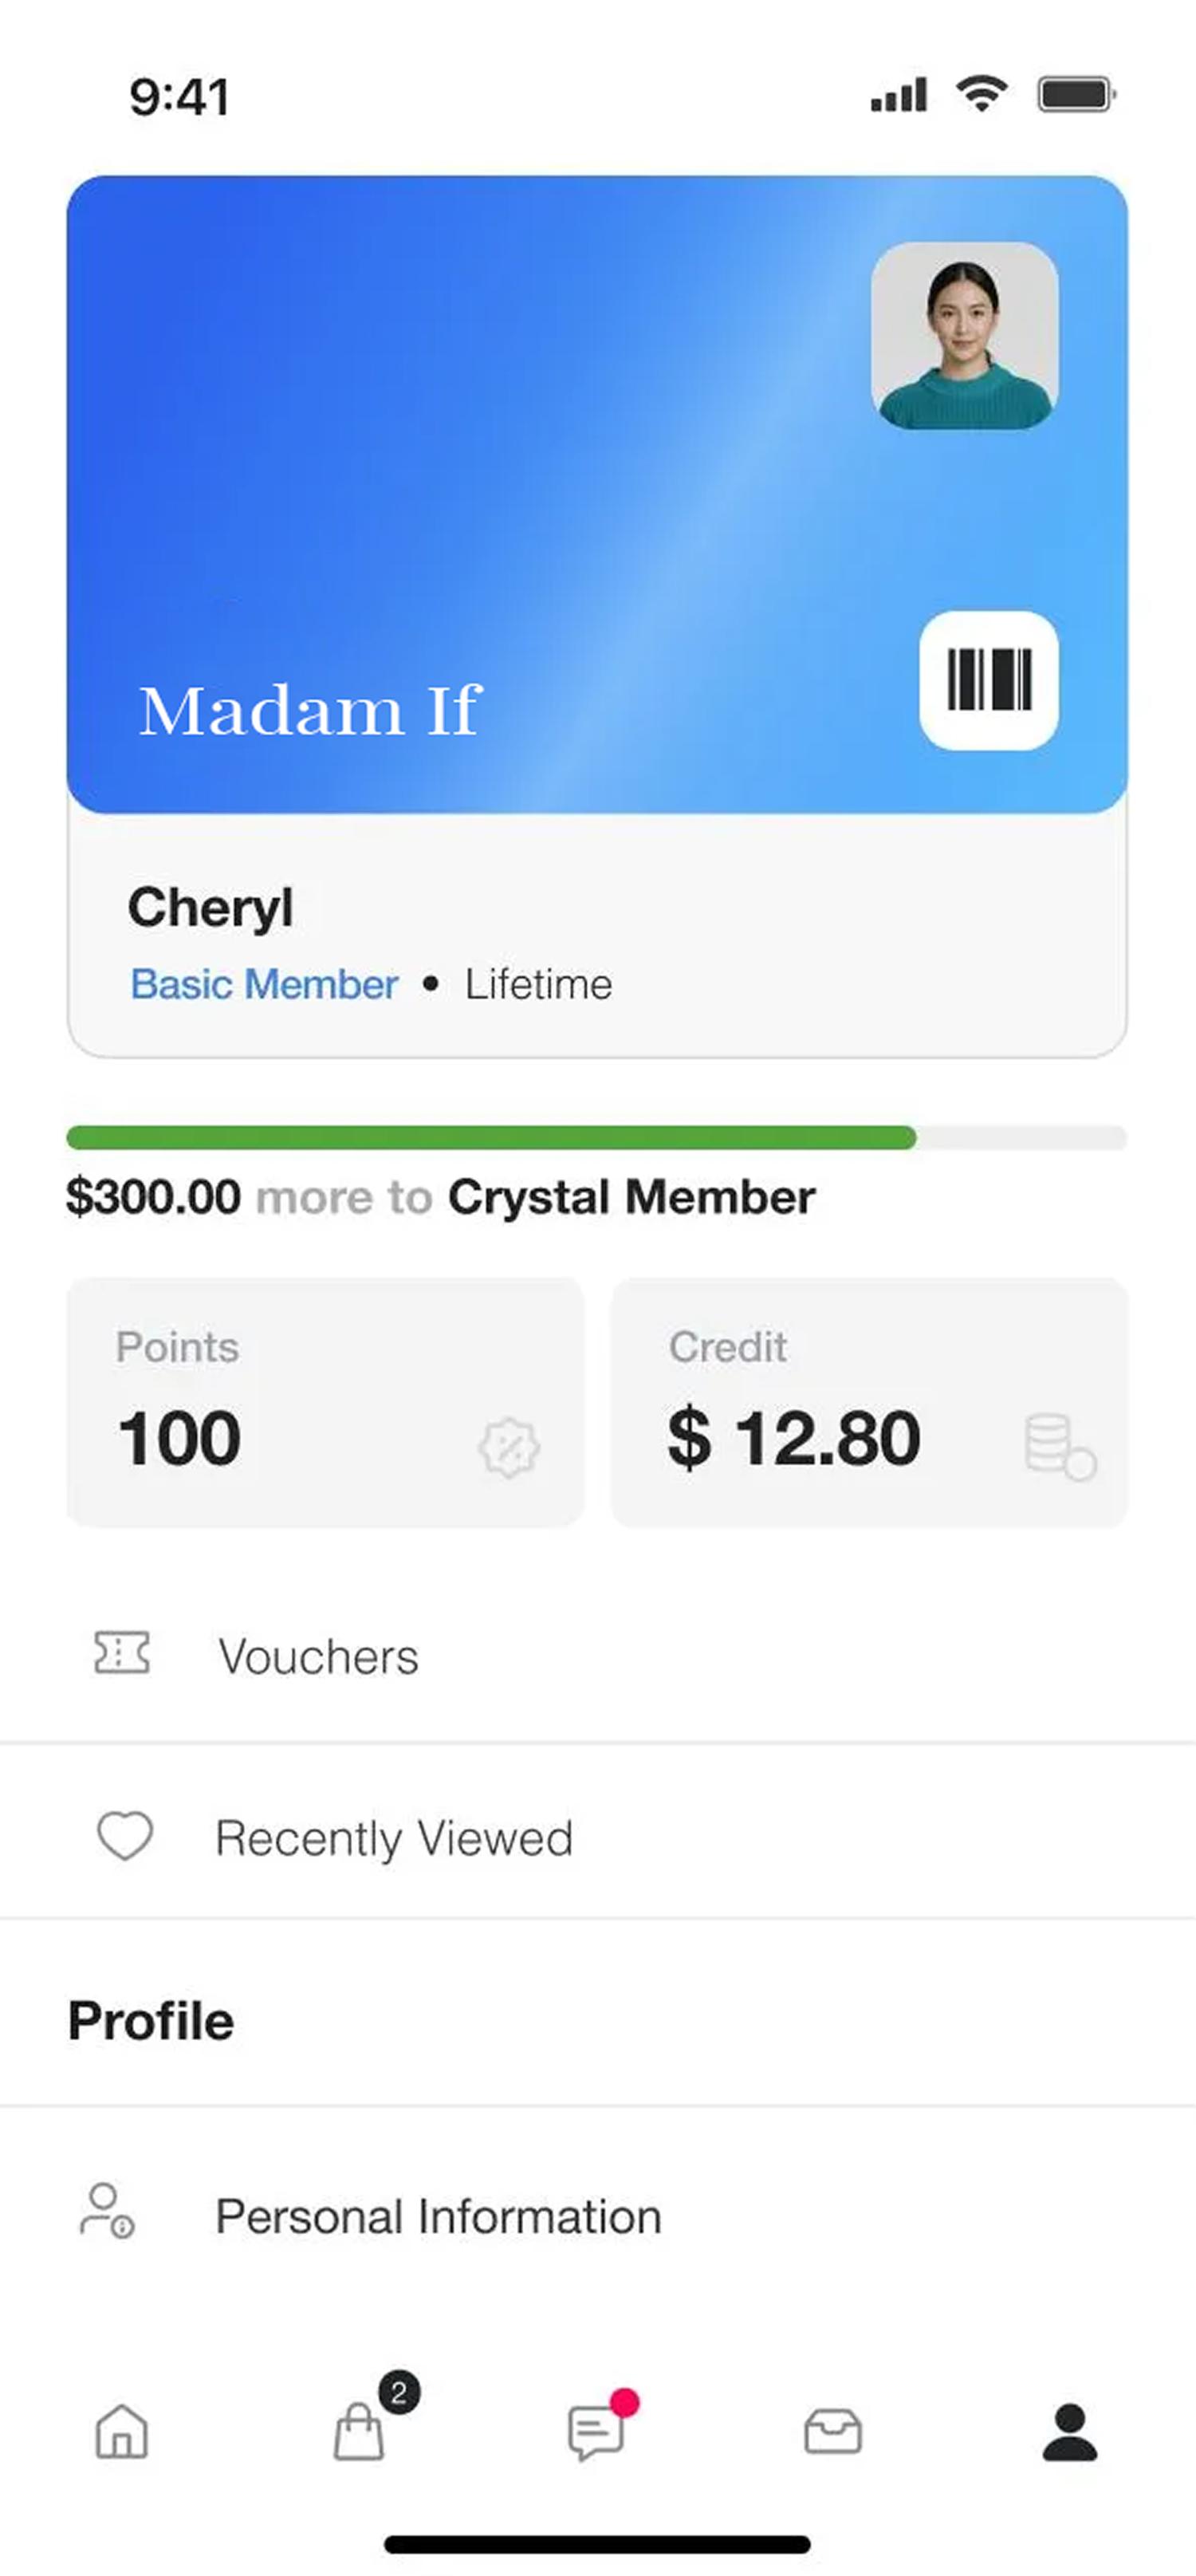Open Personal Information entry
This screenshot has width=1196, height=2576.
(438, 2216)
